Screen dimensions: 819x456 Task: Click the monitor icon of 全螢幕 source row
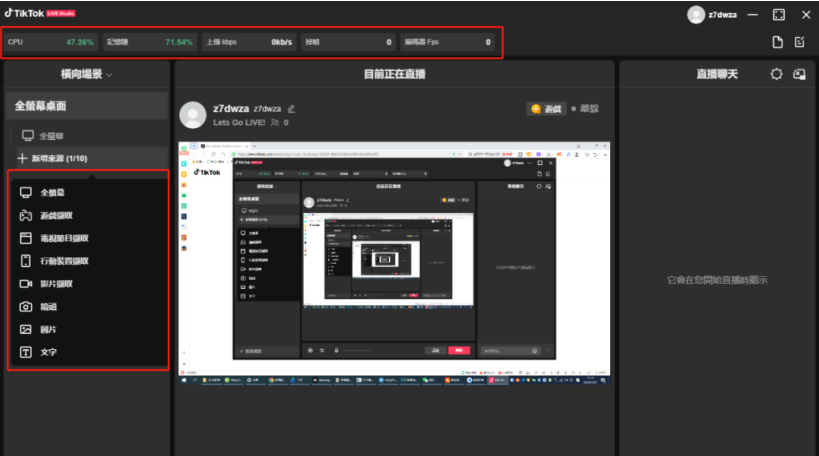28,136
